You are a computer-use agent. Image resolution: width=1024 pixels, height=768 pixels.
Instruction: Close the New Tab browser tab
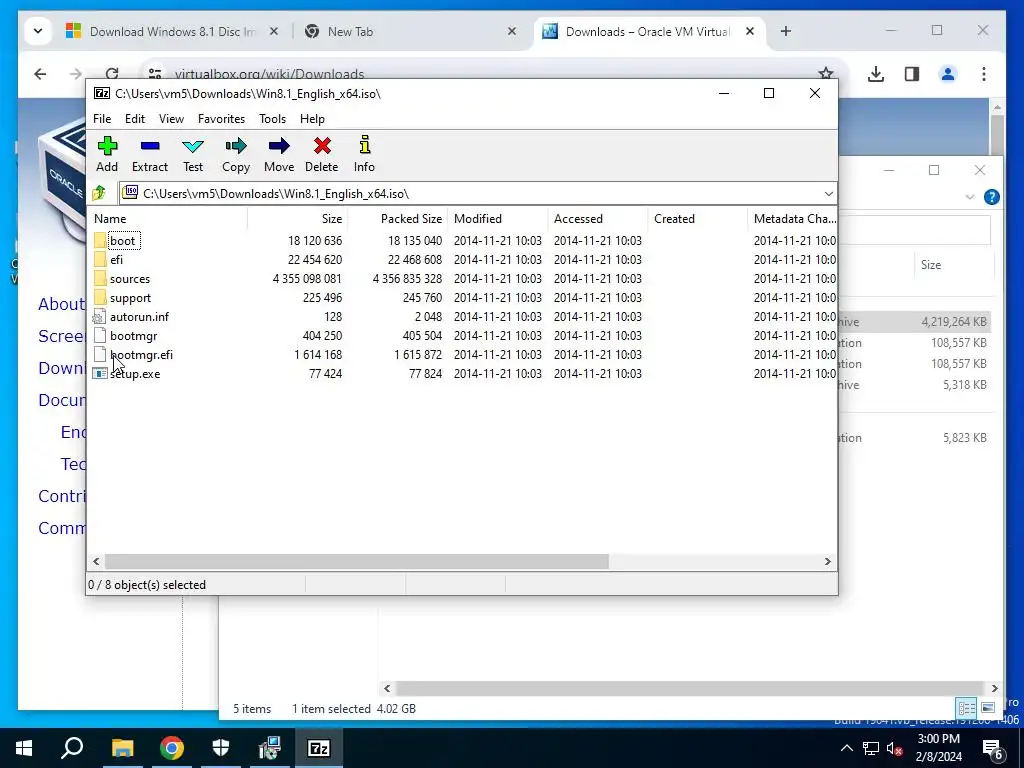point(512,31)
